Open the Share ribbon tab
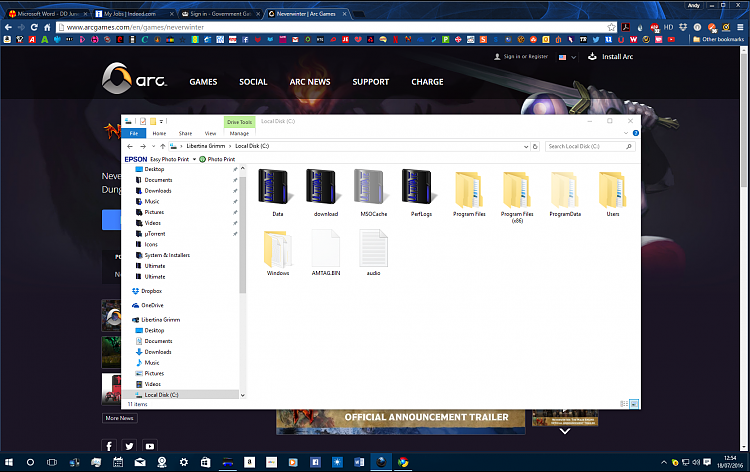Image resolution: width=750 pixels, height=472 pixels. click(185, 133)
